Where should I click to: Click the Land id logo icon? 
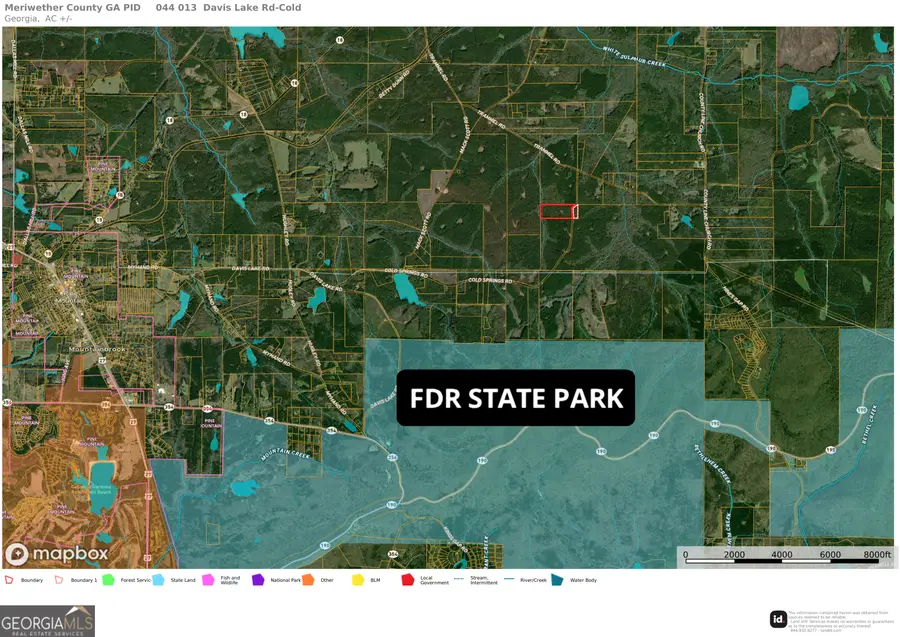[x=778, y=619]
